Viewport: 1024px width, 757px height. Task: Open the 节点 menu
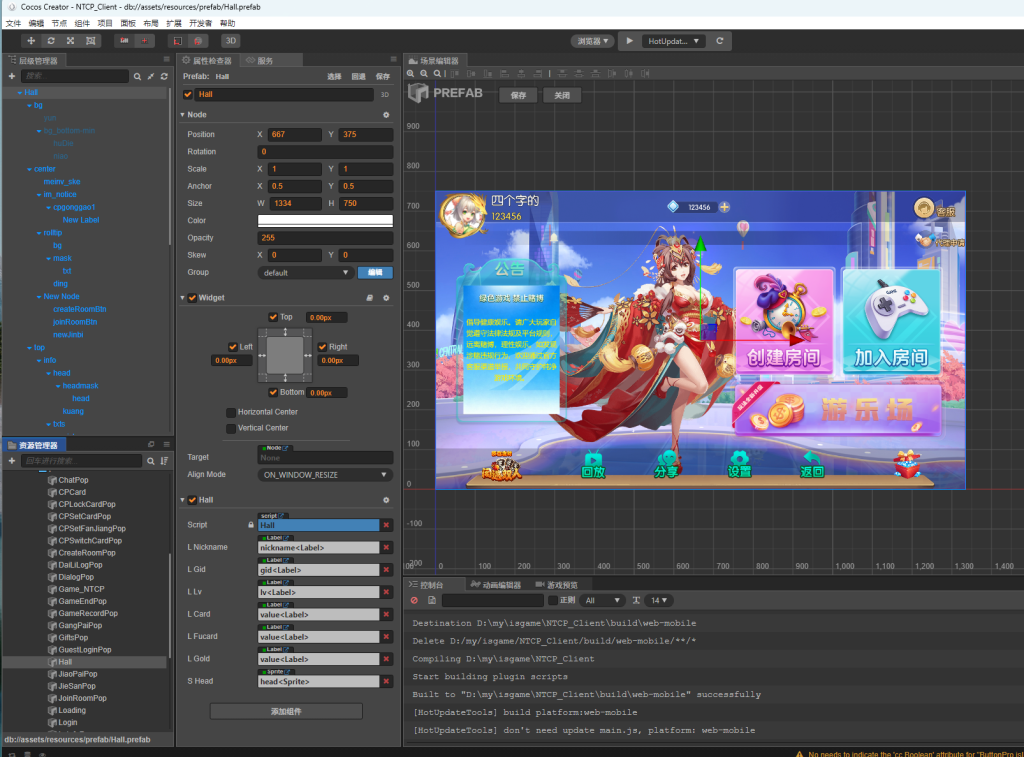click(x=59, y=24)
